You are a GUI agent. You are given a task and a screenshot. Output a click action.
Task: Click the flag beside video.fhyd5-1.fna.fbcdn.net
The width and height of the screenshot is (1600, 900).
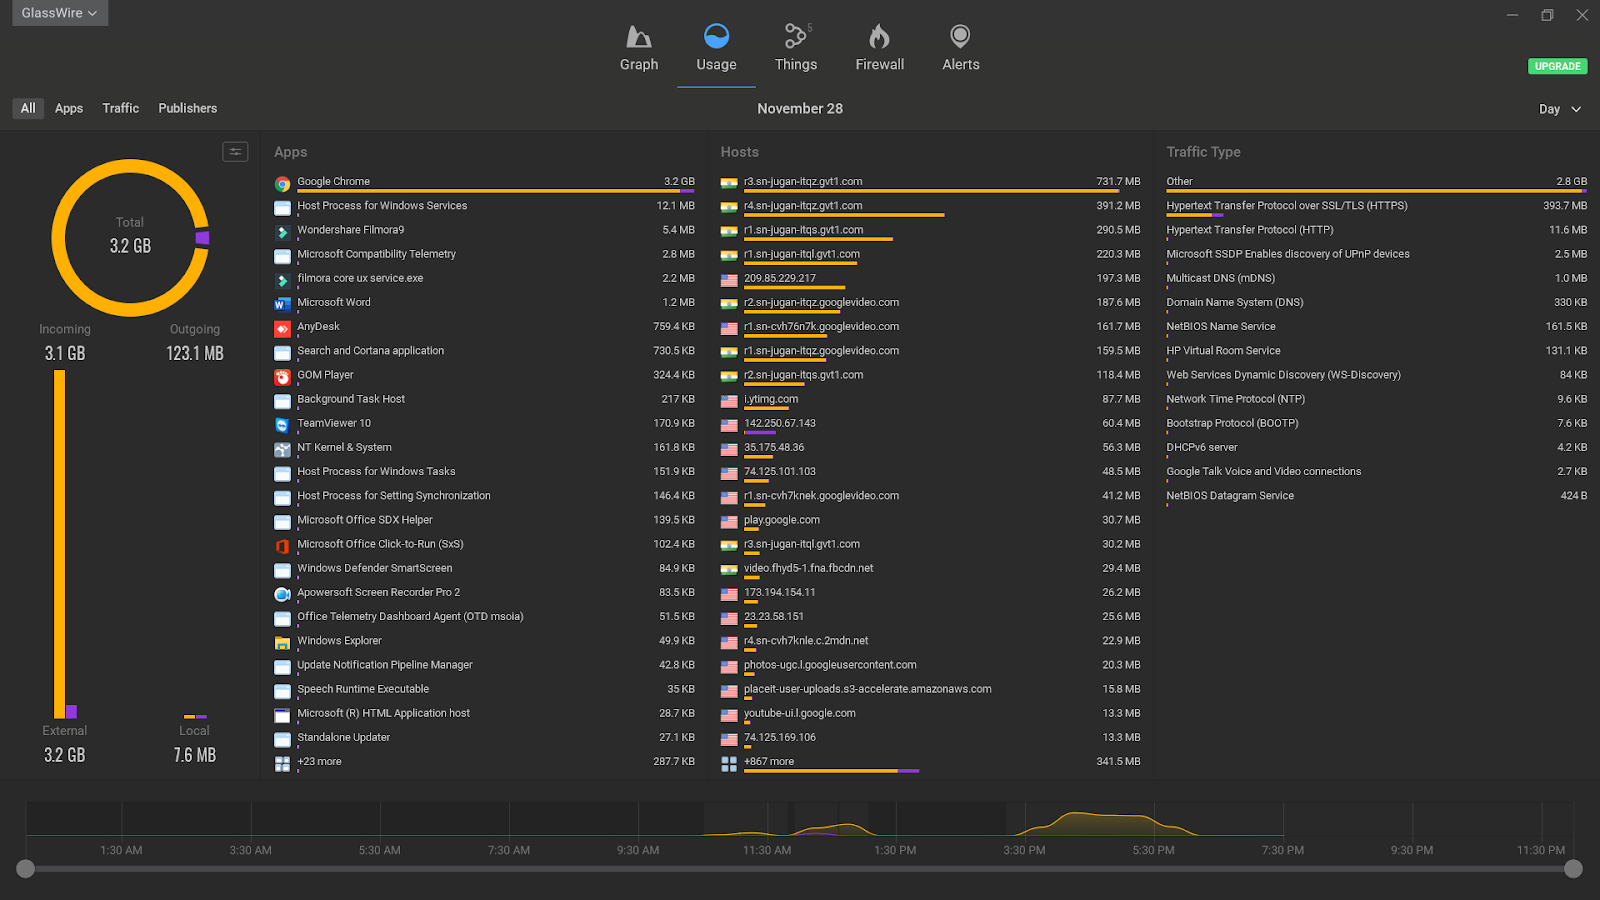[729, 570]
